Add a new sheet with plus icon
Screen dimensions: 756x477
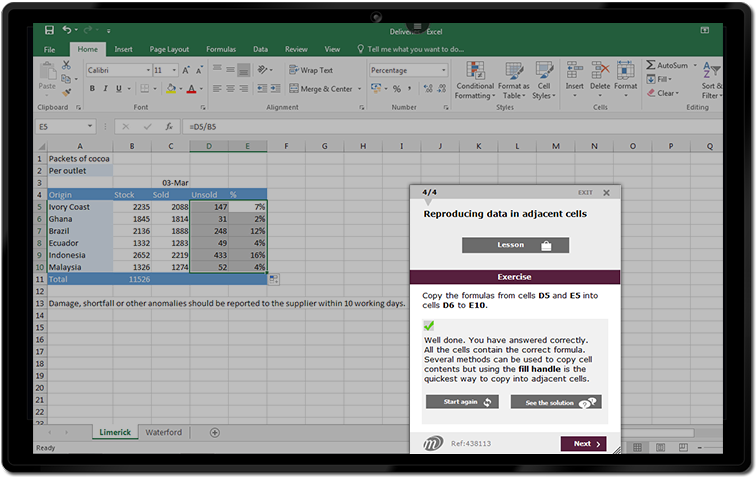(214, 432)
